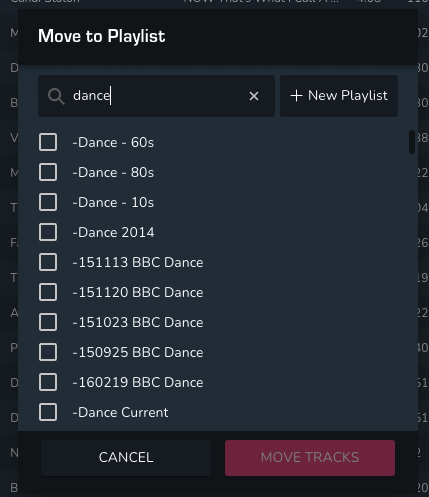Create a New Playlist

[x=339, y=96]
